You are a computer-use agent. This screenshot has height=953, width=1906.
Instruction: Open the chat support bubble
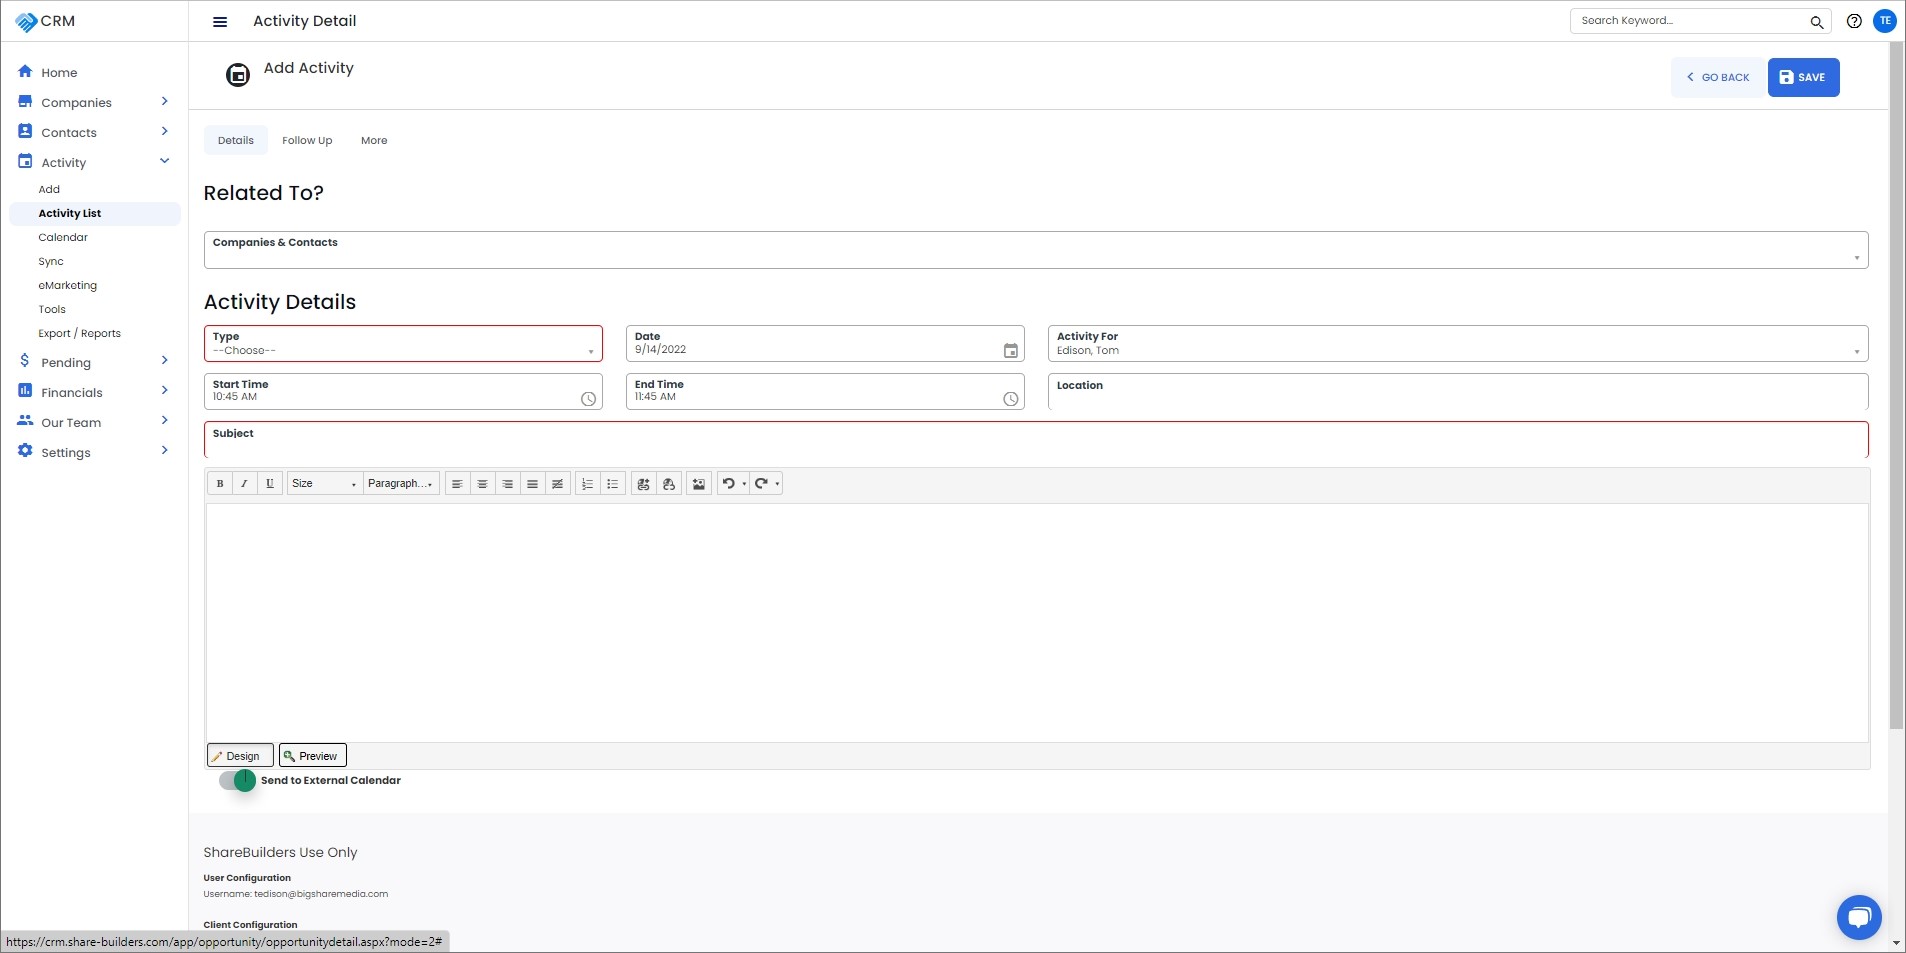(1859, 917)
